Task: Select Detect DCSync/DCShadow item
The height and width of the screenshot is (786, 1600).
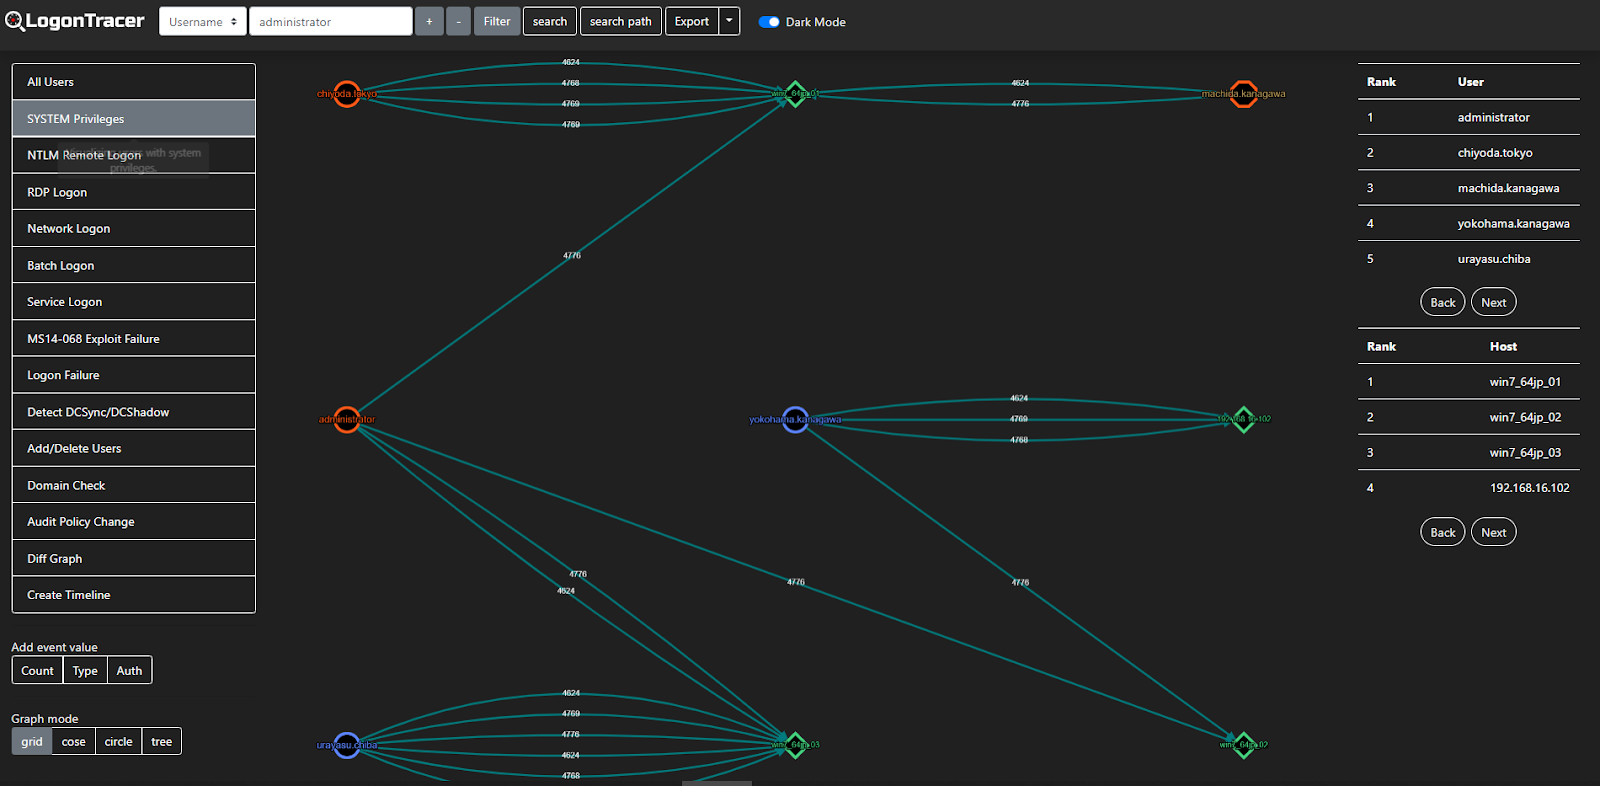Action: 134,412
